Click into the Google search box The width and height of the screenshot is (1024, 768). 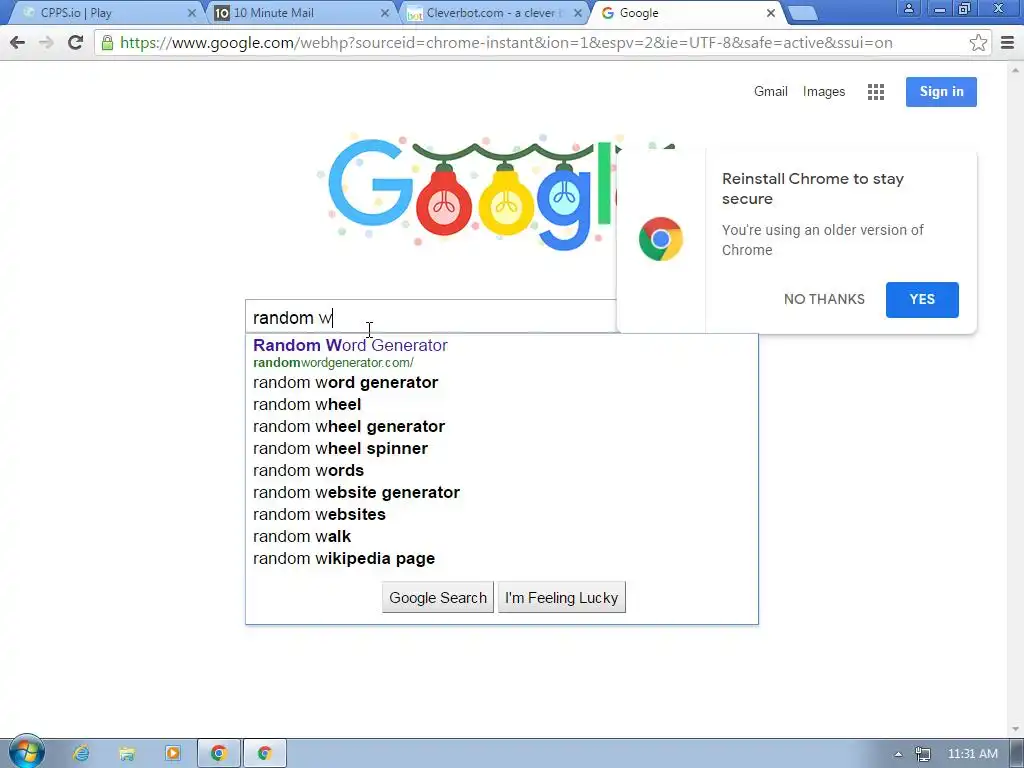431,317
